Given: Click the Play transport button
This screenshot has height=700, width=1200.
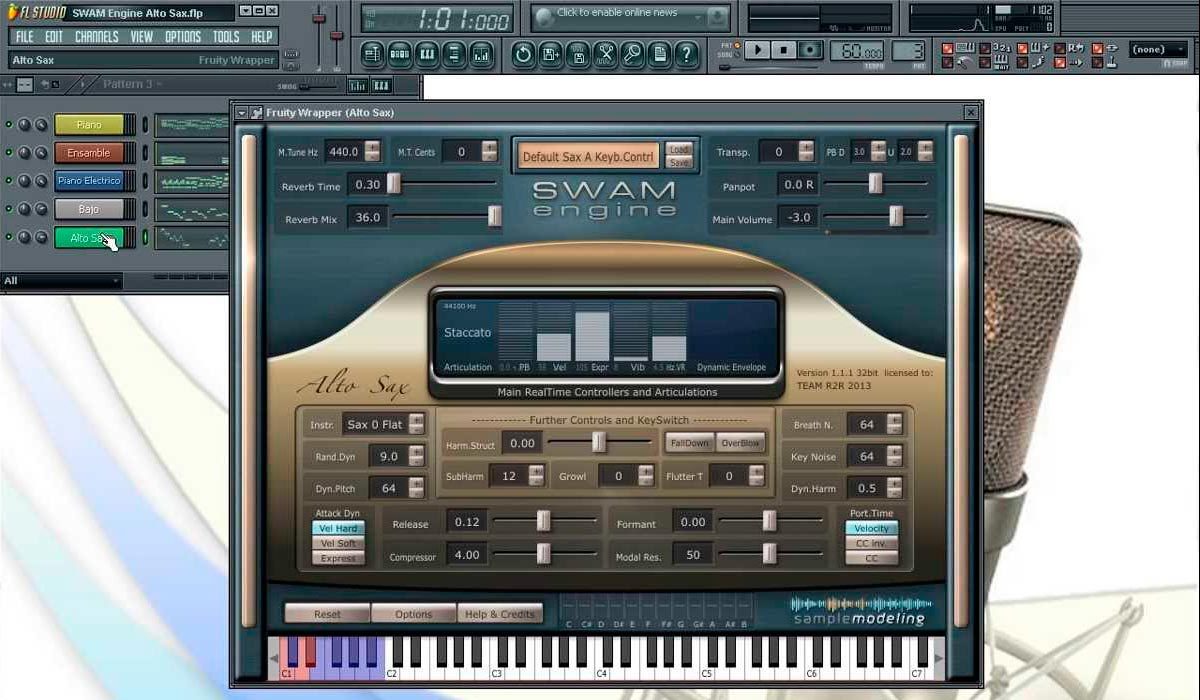Looking at the screenshot, I should [757, 50].
